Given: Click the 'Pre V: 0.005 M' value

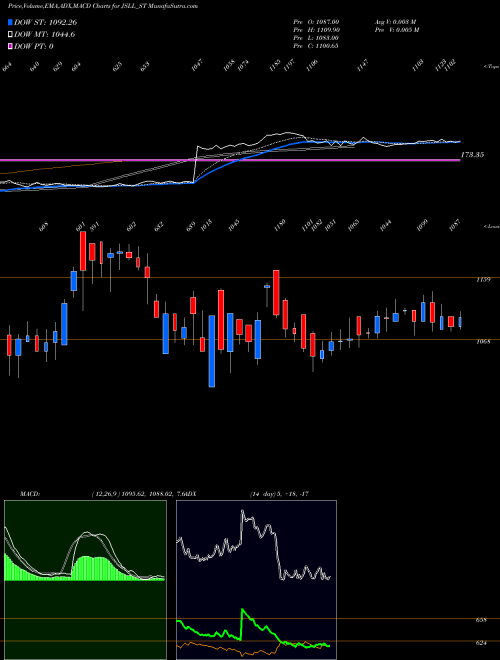Looking at the screenshot, I should point(398,29).
